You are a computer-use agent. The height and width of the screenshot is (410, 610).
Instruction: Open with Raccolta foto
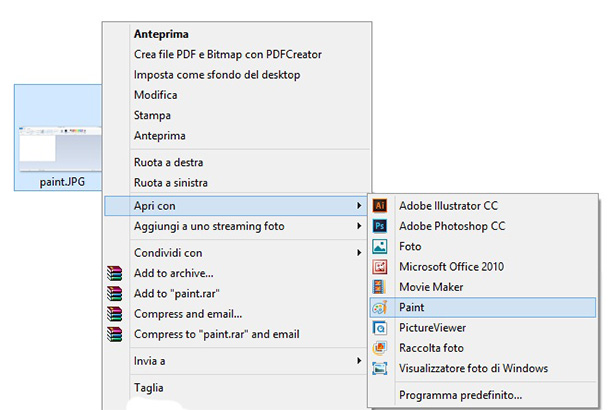coord(431,348)
